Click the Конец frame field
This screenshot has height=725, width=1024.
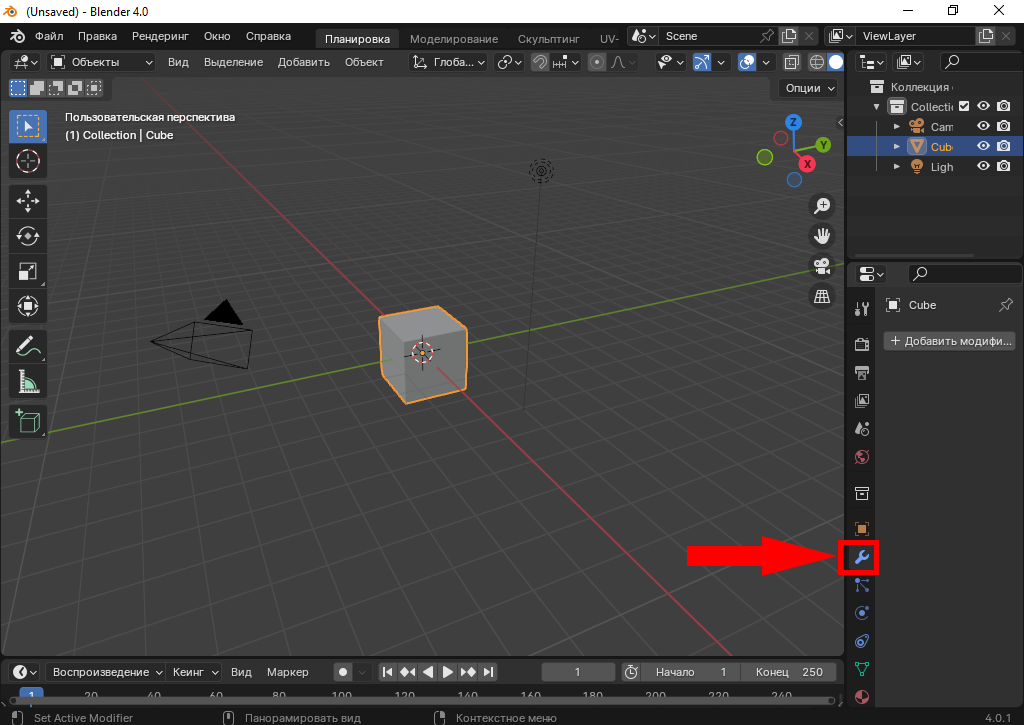[x=789, y=672]
